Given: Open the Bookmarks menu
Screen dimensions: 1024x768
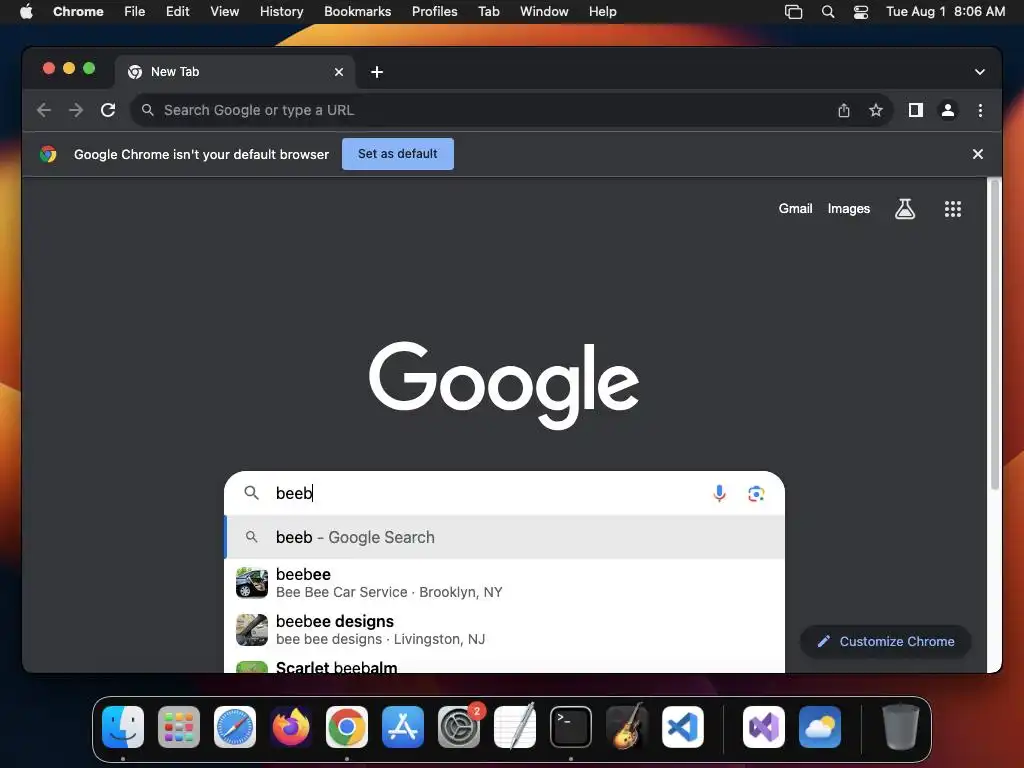Looking at the screenshot, I should coord(357,12).
